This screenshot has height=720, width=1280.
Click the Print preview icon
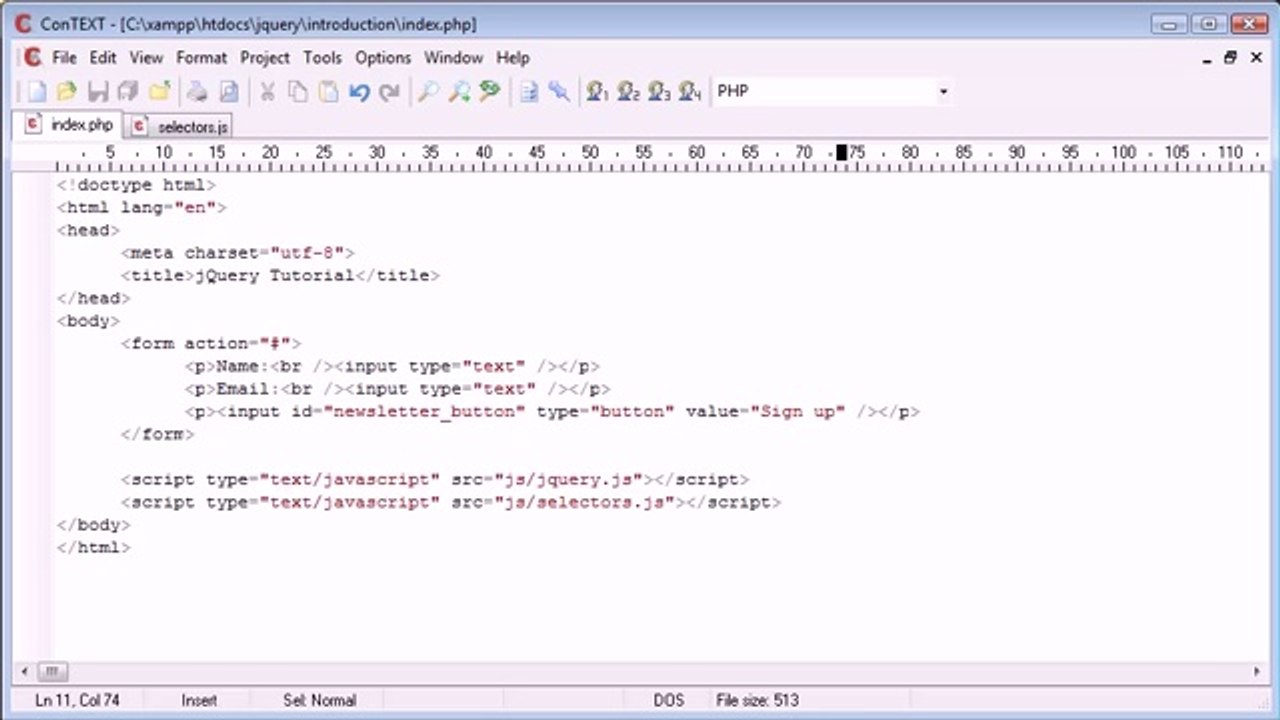click(x=229, y=92)
